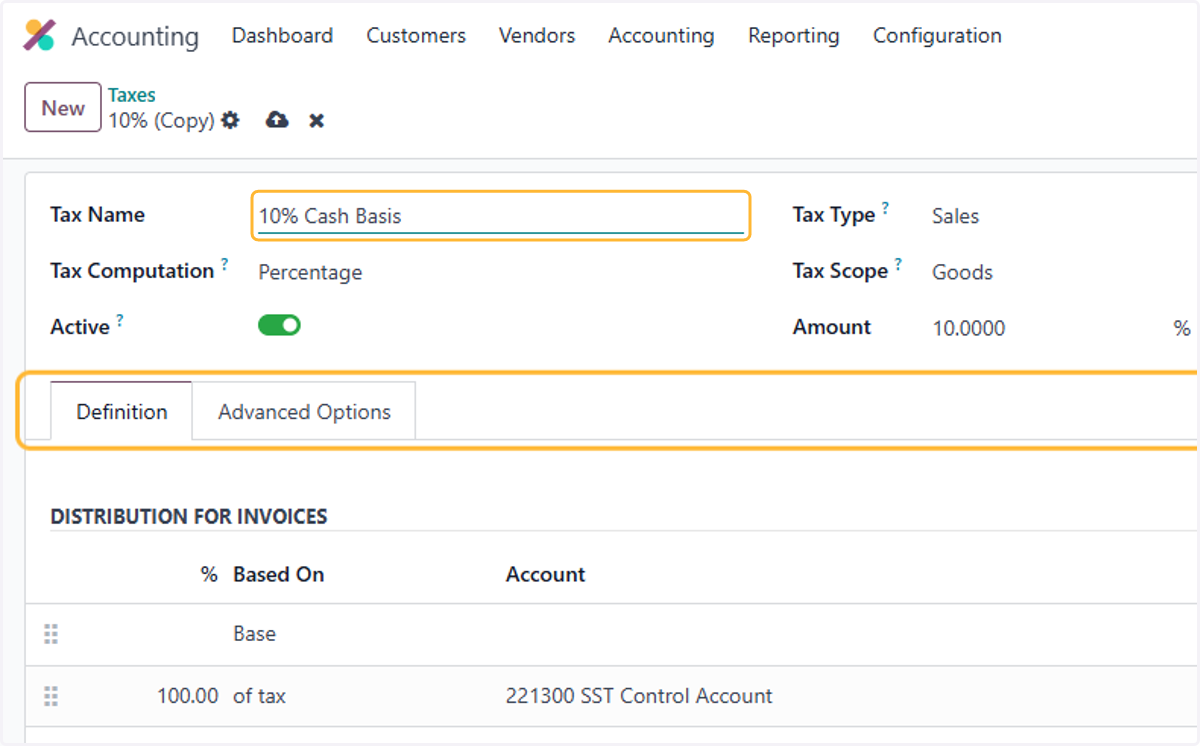The image size is (1200, 746).
Task: Open the Dashboard menu
Action: tap(282, 36)
